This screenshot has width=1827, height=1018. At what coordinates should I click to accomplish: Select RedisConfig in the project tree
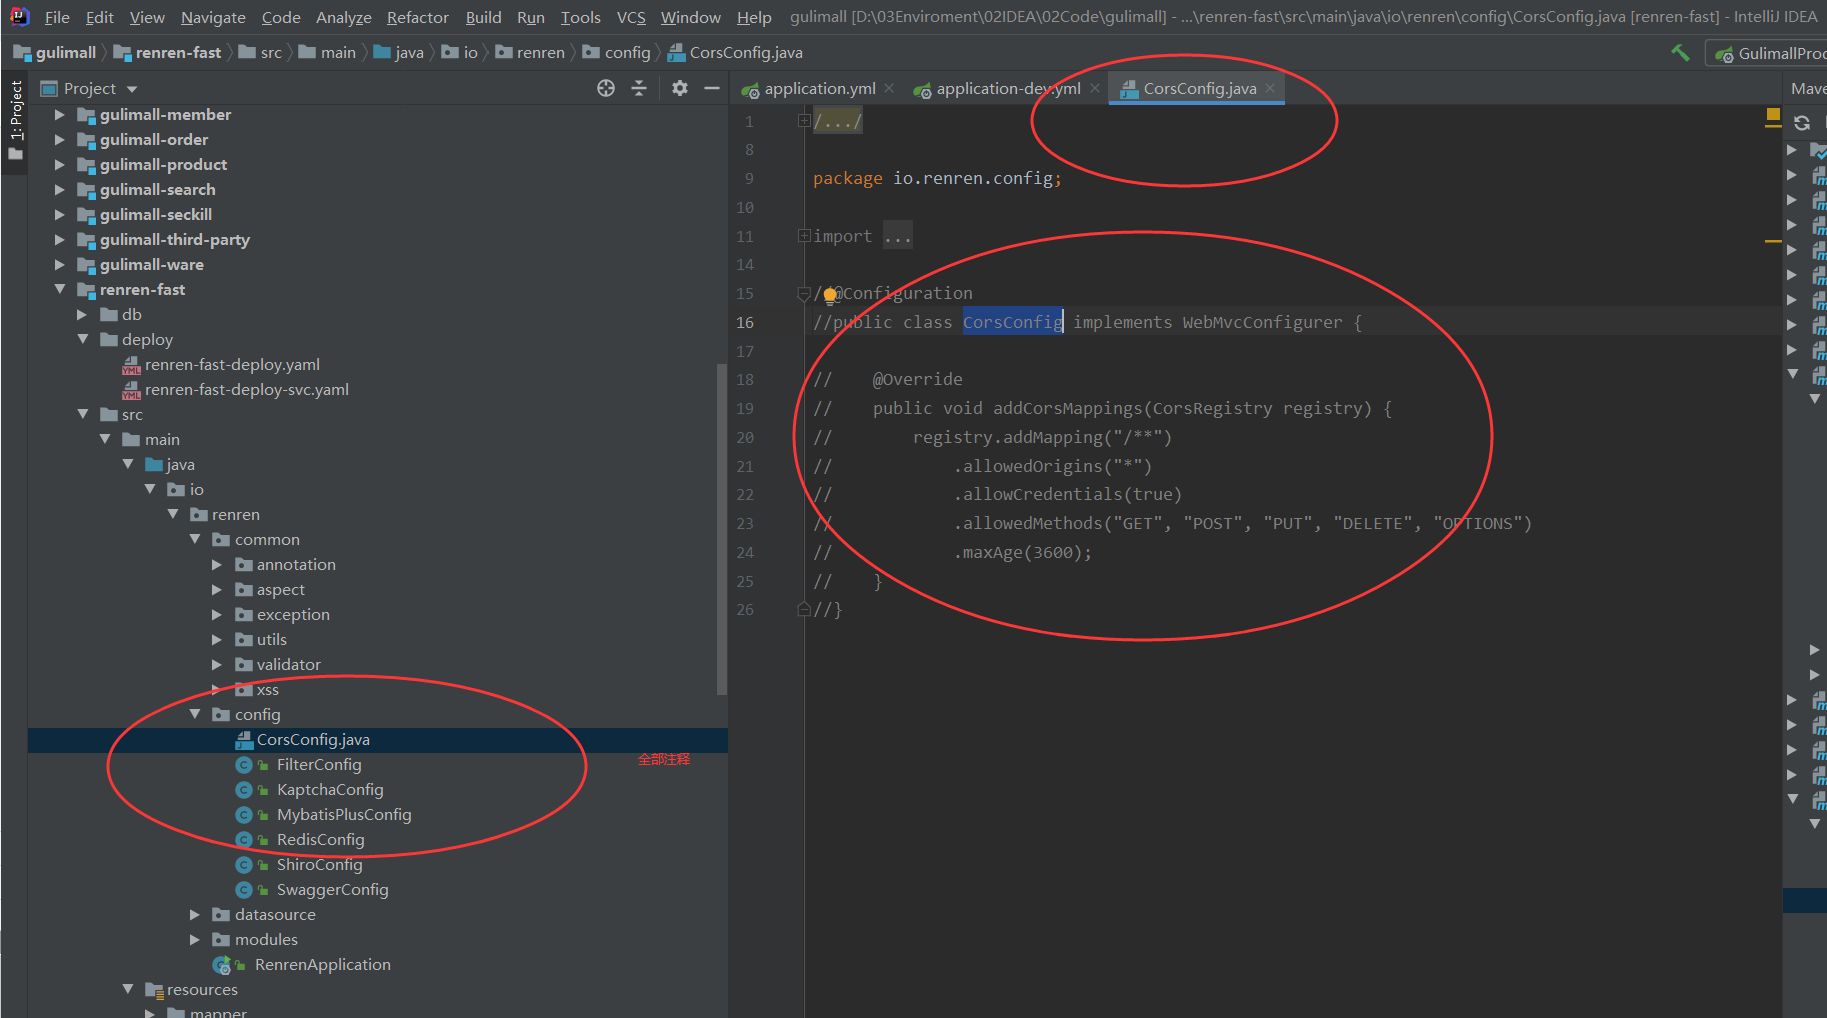click(x=320, y=839)
